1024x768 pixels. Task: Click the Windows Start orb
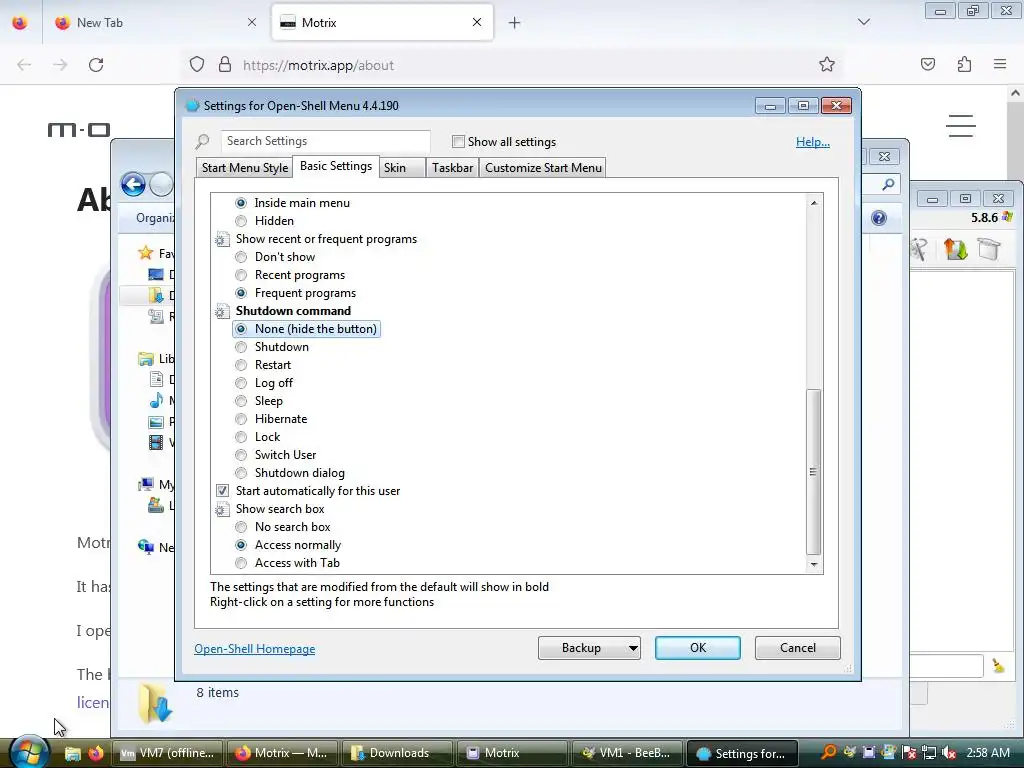pyautogui.click(x=27, y=752)
